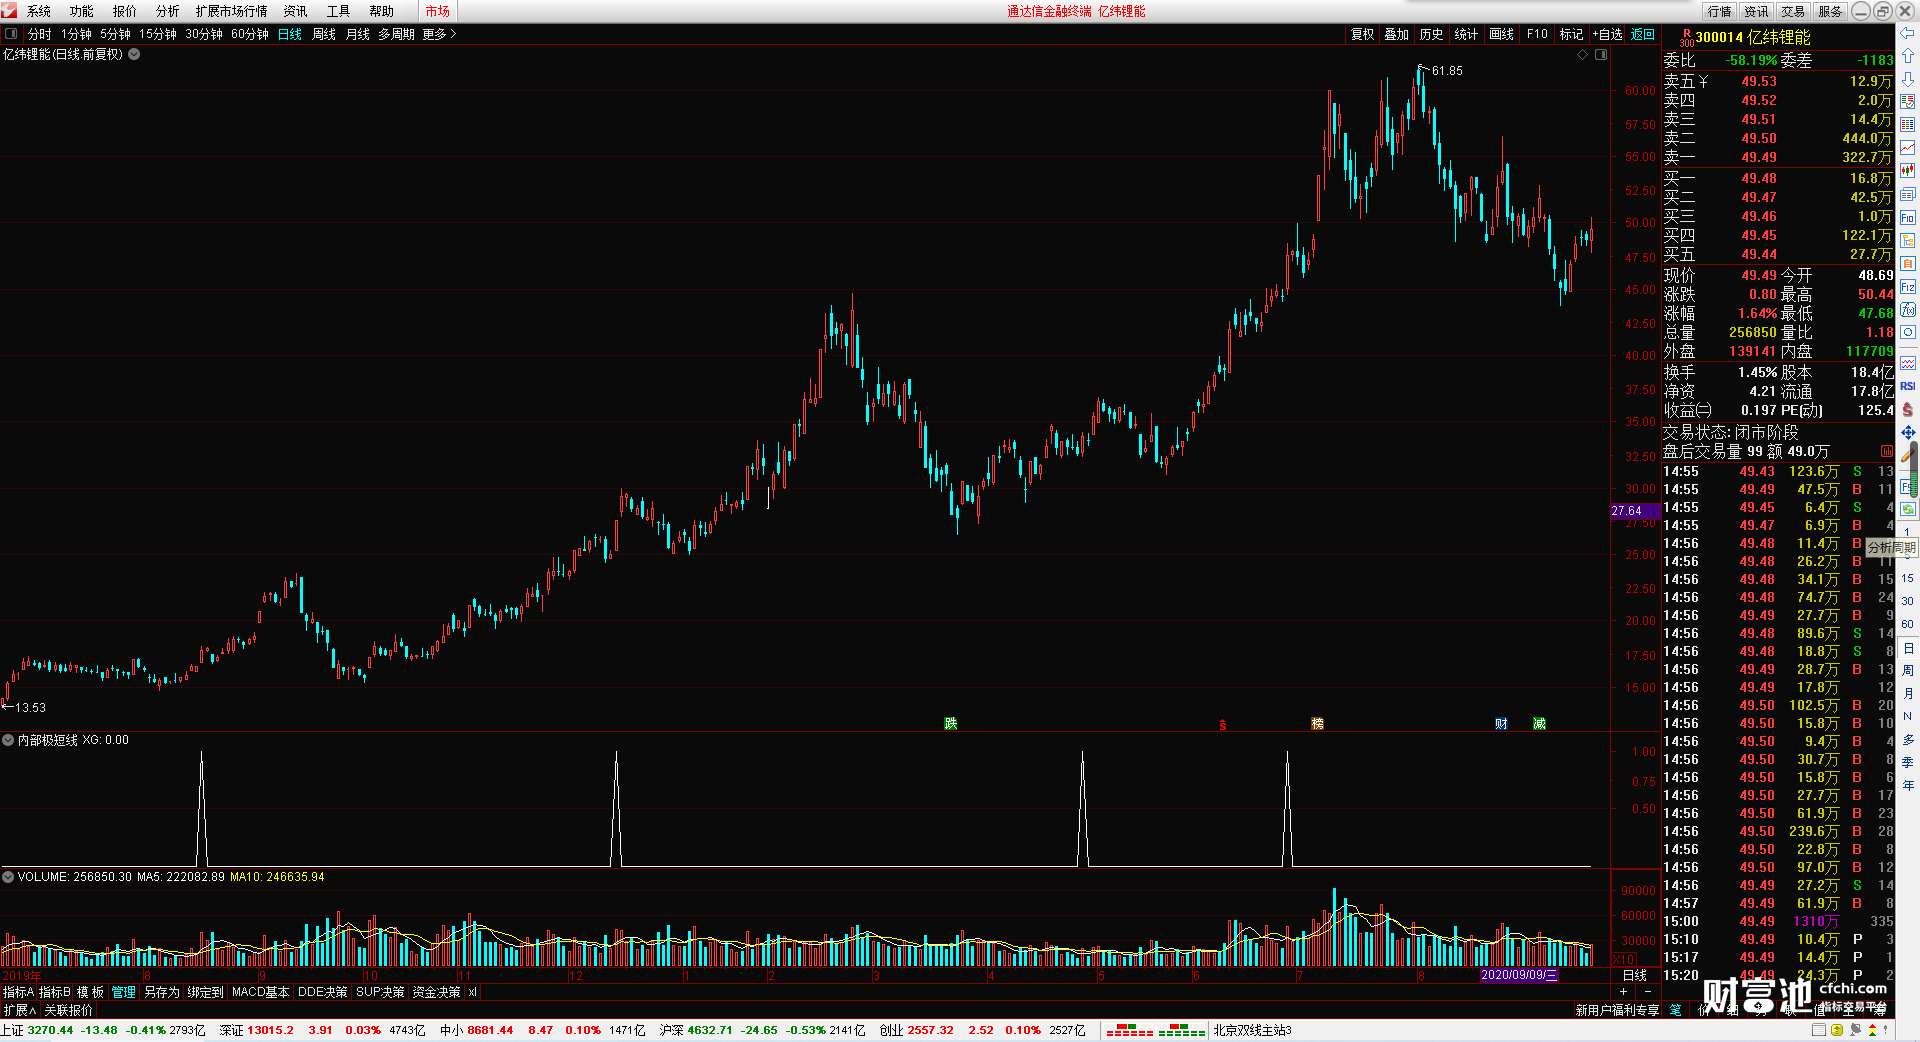
Task: Switch to 1分钟 period
Action: tap(76, 34)
